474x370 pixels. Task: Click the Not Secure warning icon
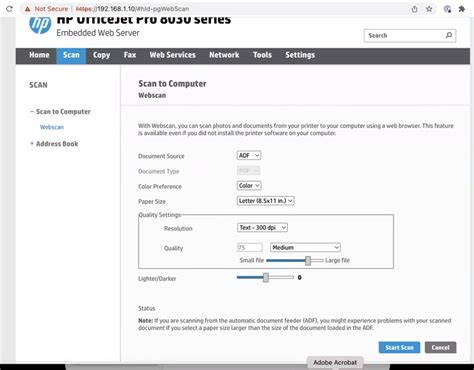28,9
